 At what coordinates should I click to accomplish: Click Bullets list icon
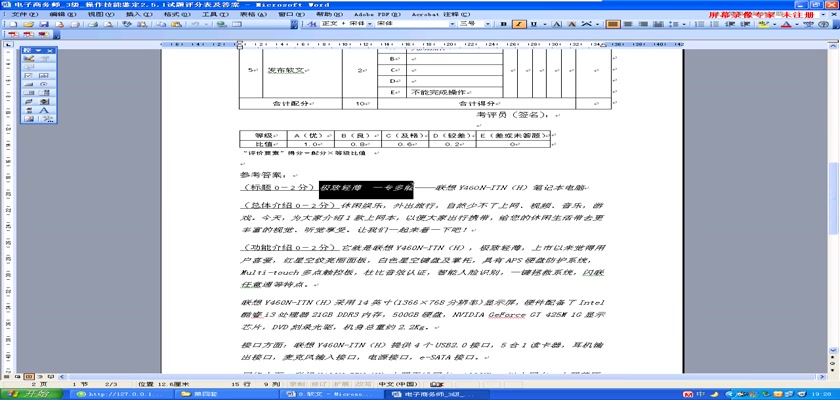click(714, 25)
